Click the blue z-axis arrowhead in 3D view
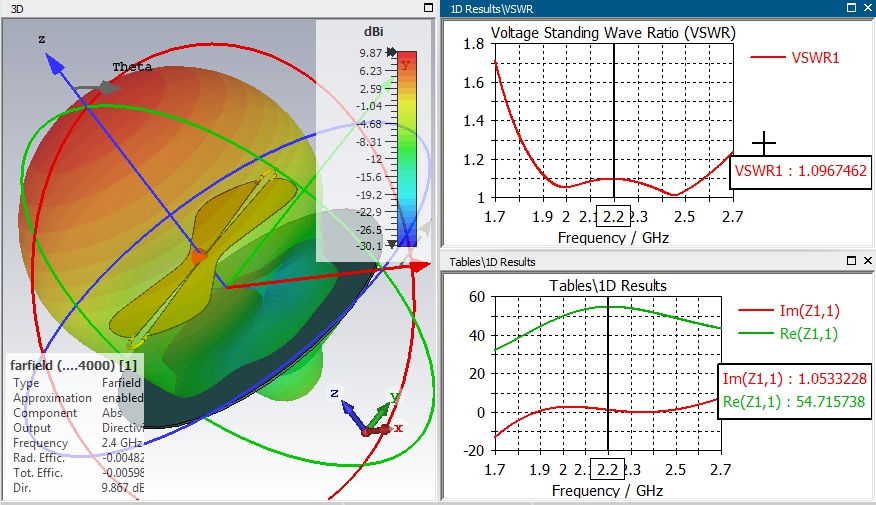 (54, 63)
